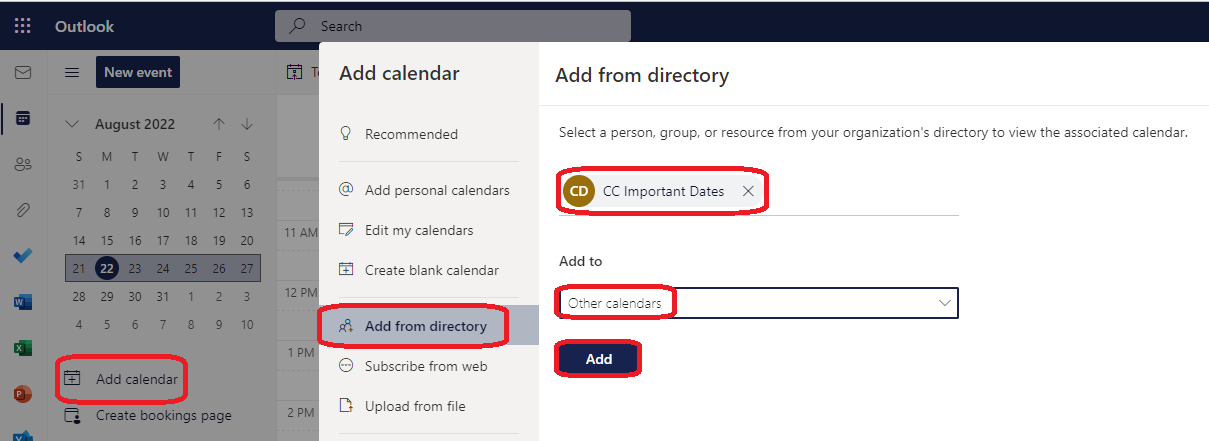Screen dimensions: 1209x441
Task: Click the New event button
Action: click(138, 72)
